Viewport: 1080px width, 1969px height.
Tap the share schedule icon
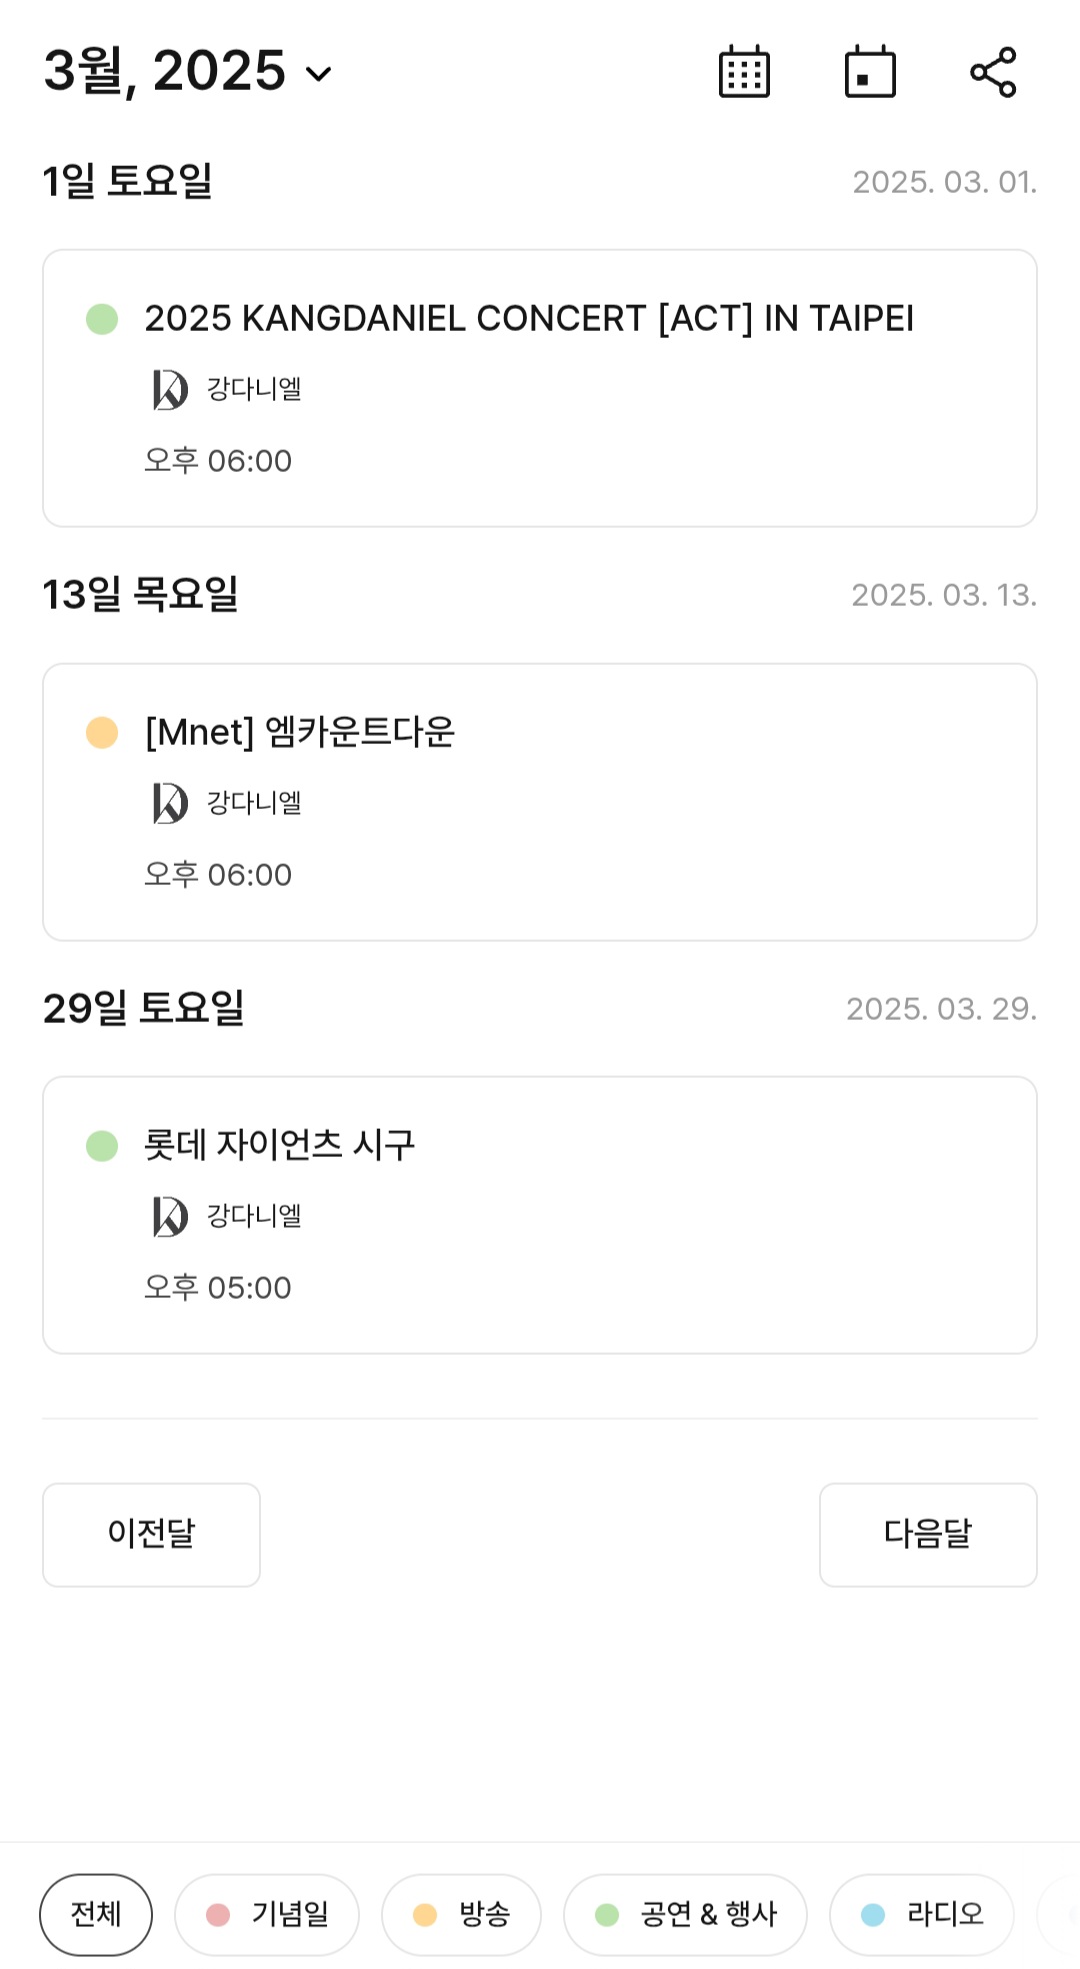pyautogui.click(x=993, y=72)
